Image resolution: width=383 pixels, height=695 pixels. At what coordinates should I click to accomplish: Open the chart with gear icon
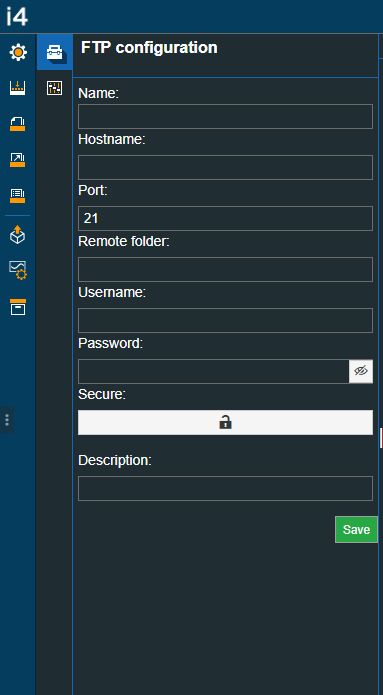(18, 270)
